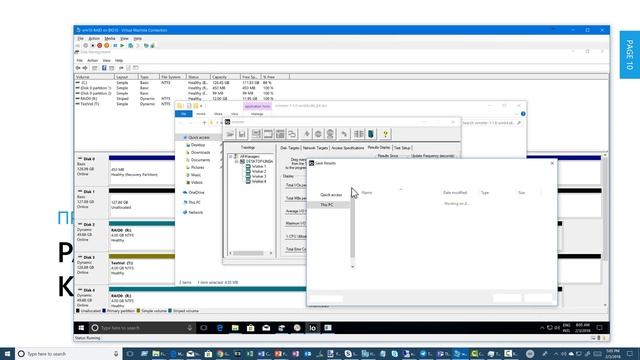Click Iometer's Save (floppy disk) toolbar icon
The image size is (640, 360).
[x=242, y=134]
